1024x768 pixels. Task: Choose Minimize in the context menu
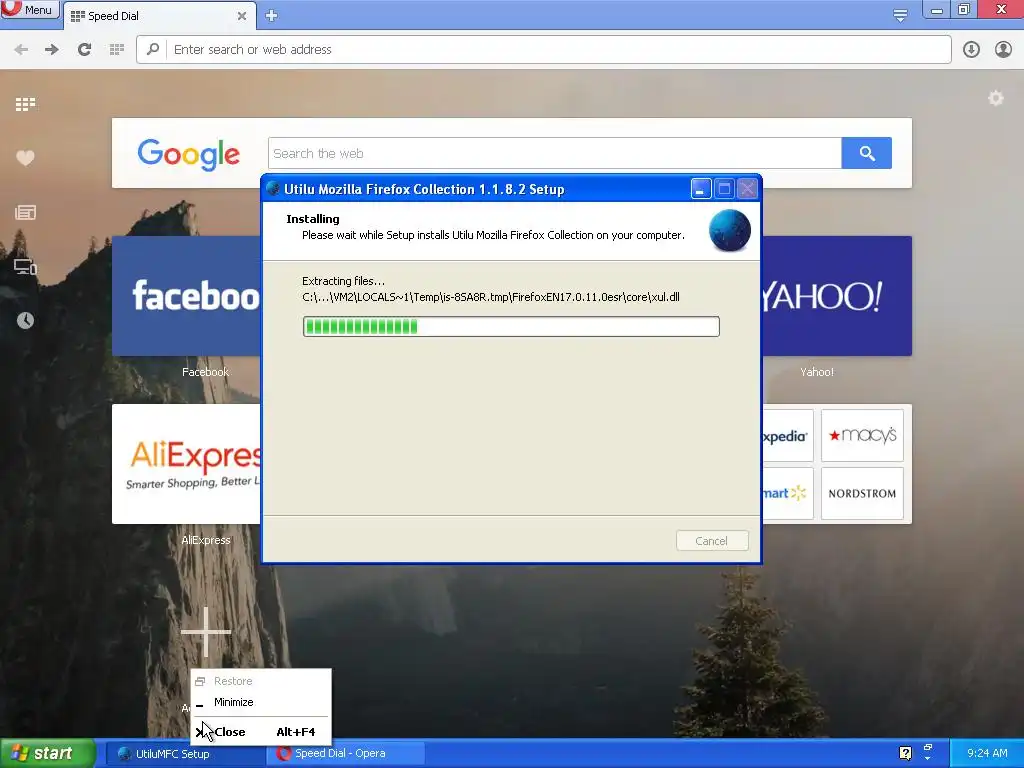[261, 702]
